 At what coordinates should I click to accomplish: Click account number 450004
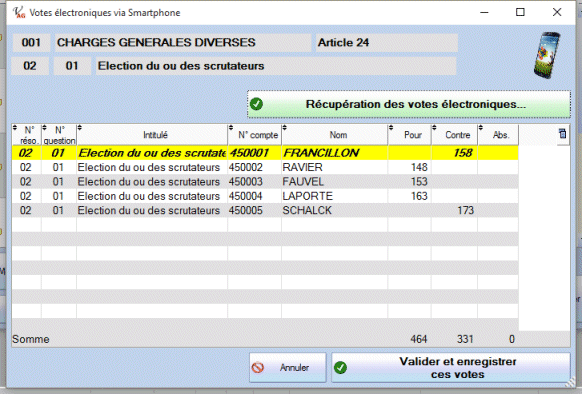[255, 196]
